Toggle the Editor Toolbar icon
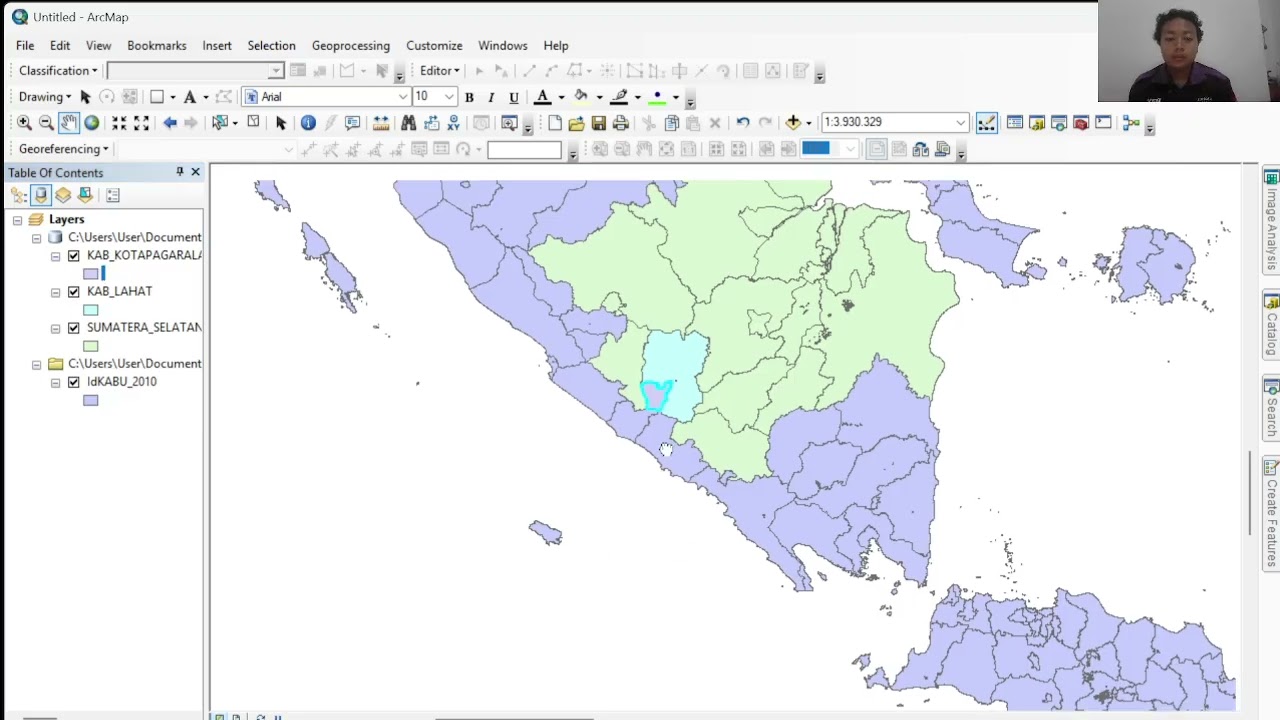1280x720 pixels. coord(987,122)
